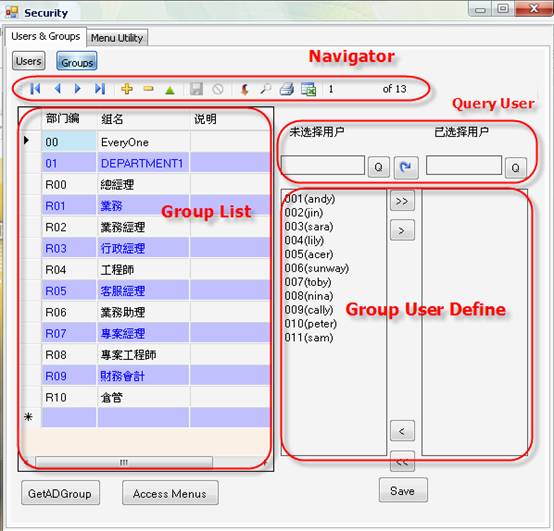Click the green triangle edit icon
554x531 pixels.
pyautogui.click(x=170, y=90)
